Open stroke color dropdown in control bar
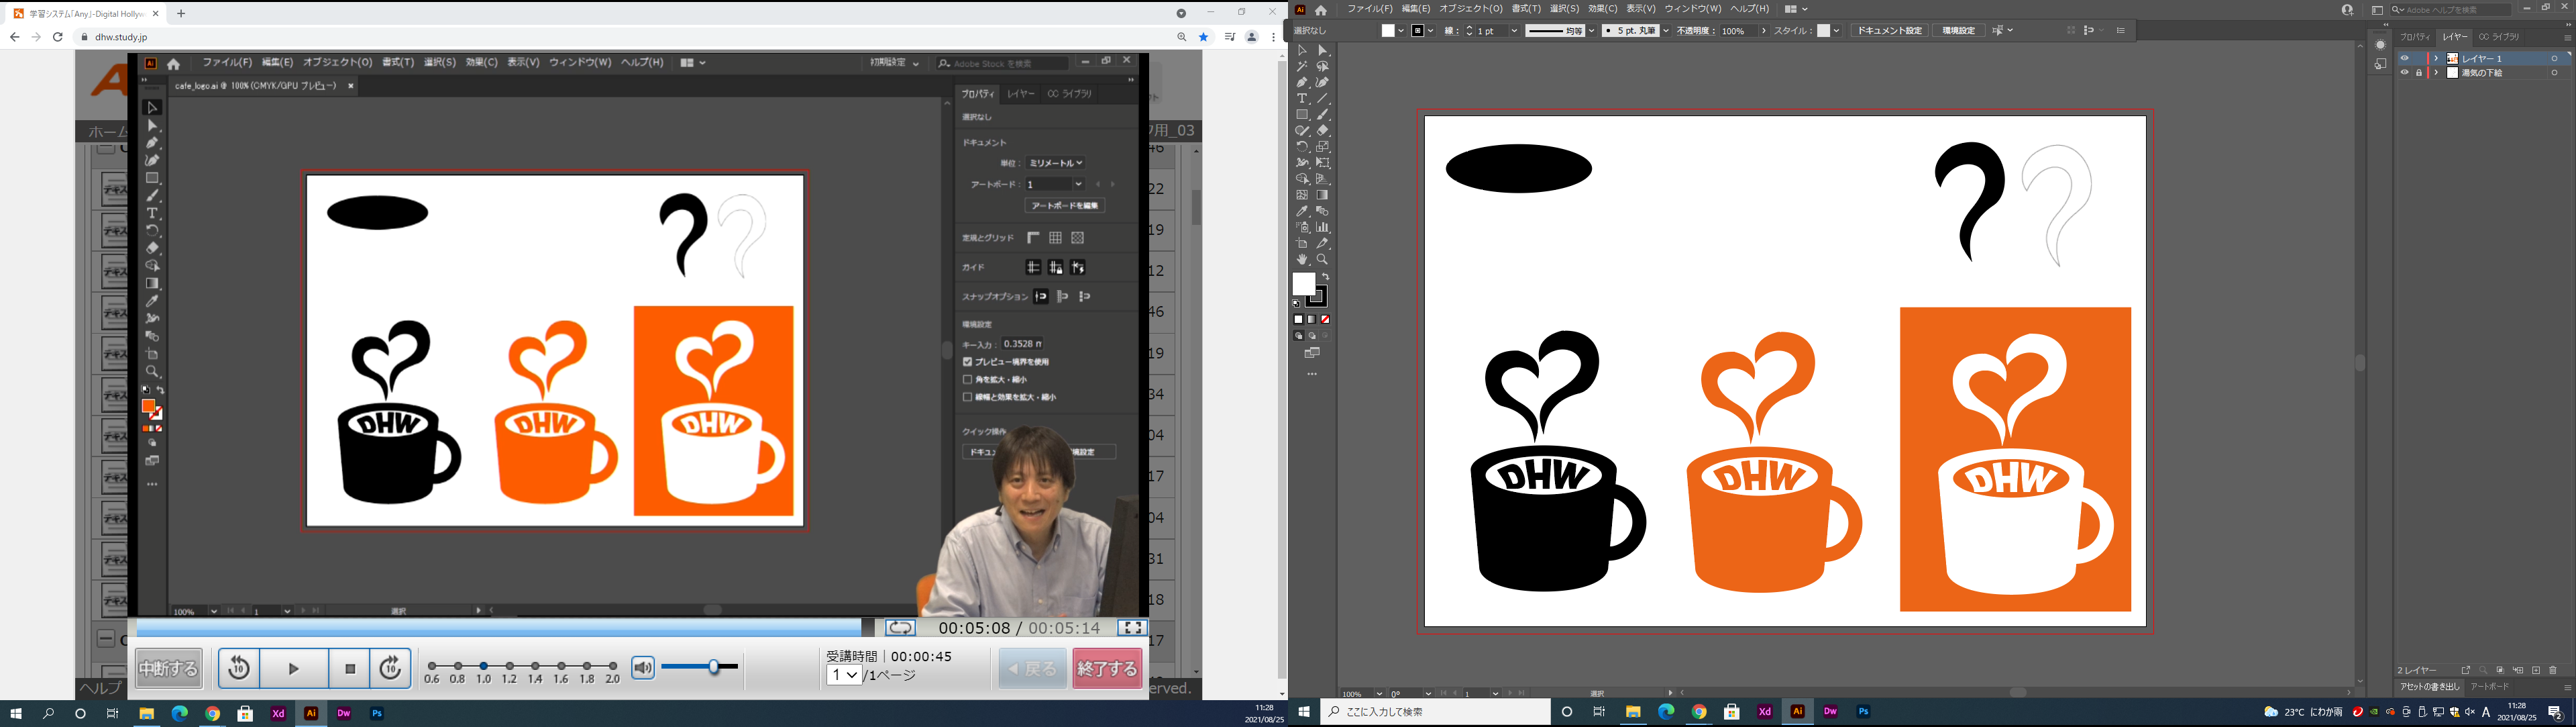 [x=1431, y=30]
